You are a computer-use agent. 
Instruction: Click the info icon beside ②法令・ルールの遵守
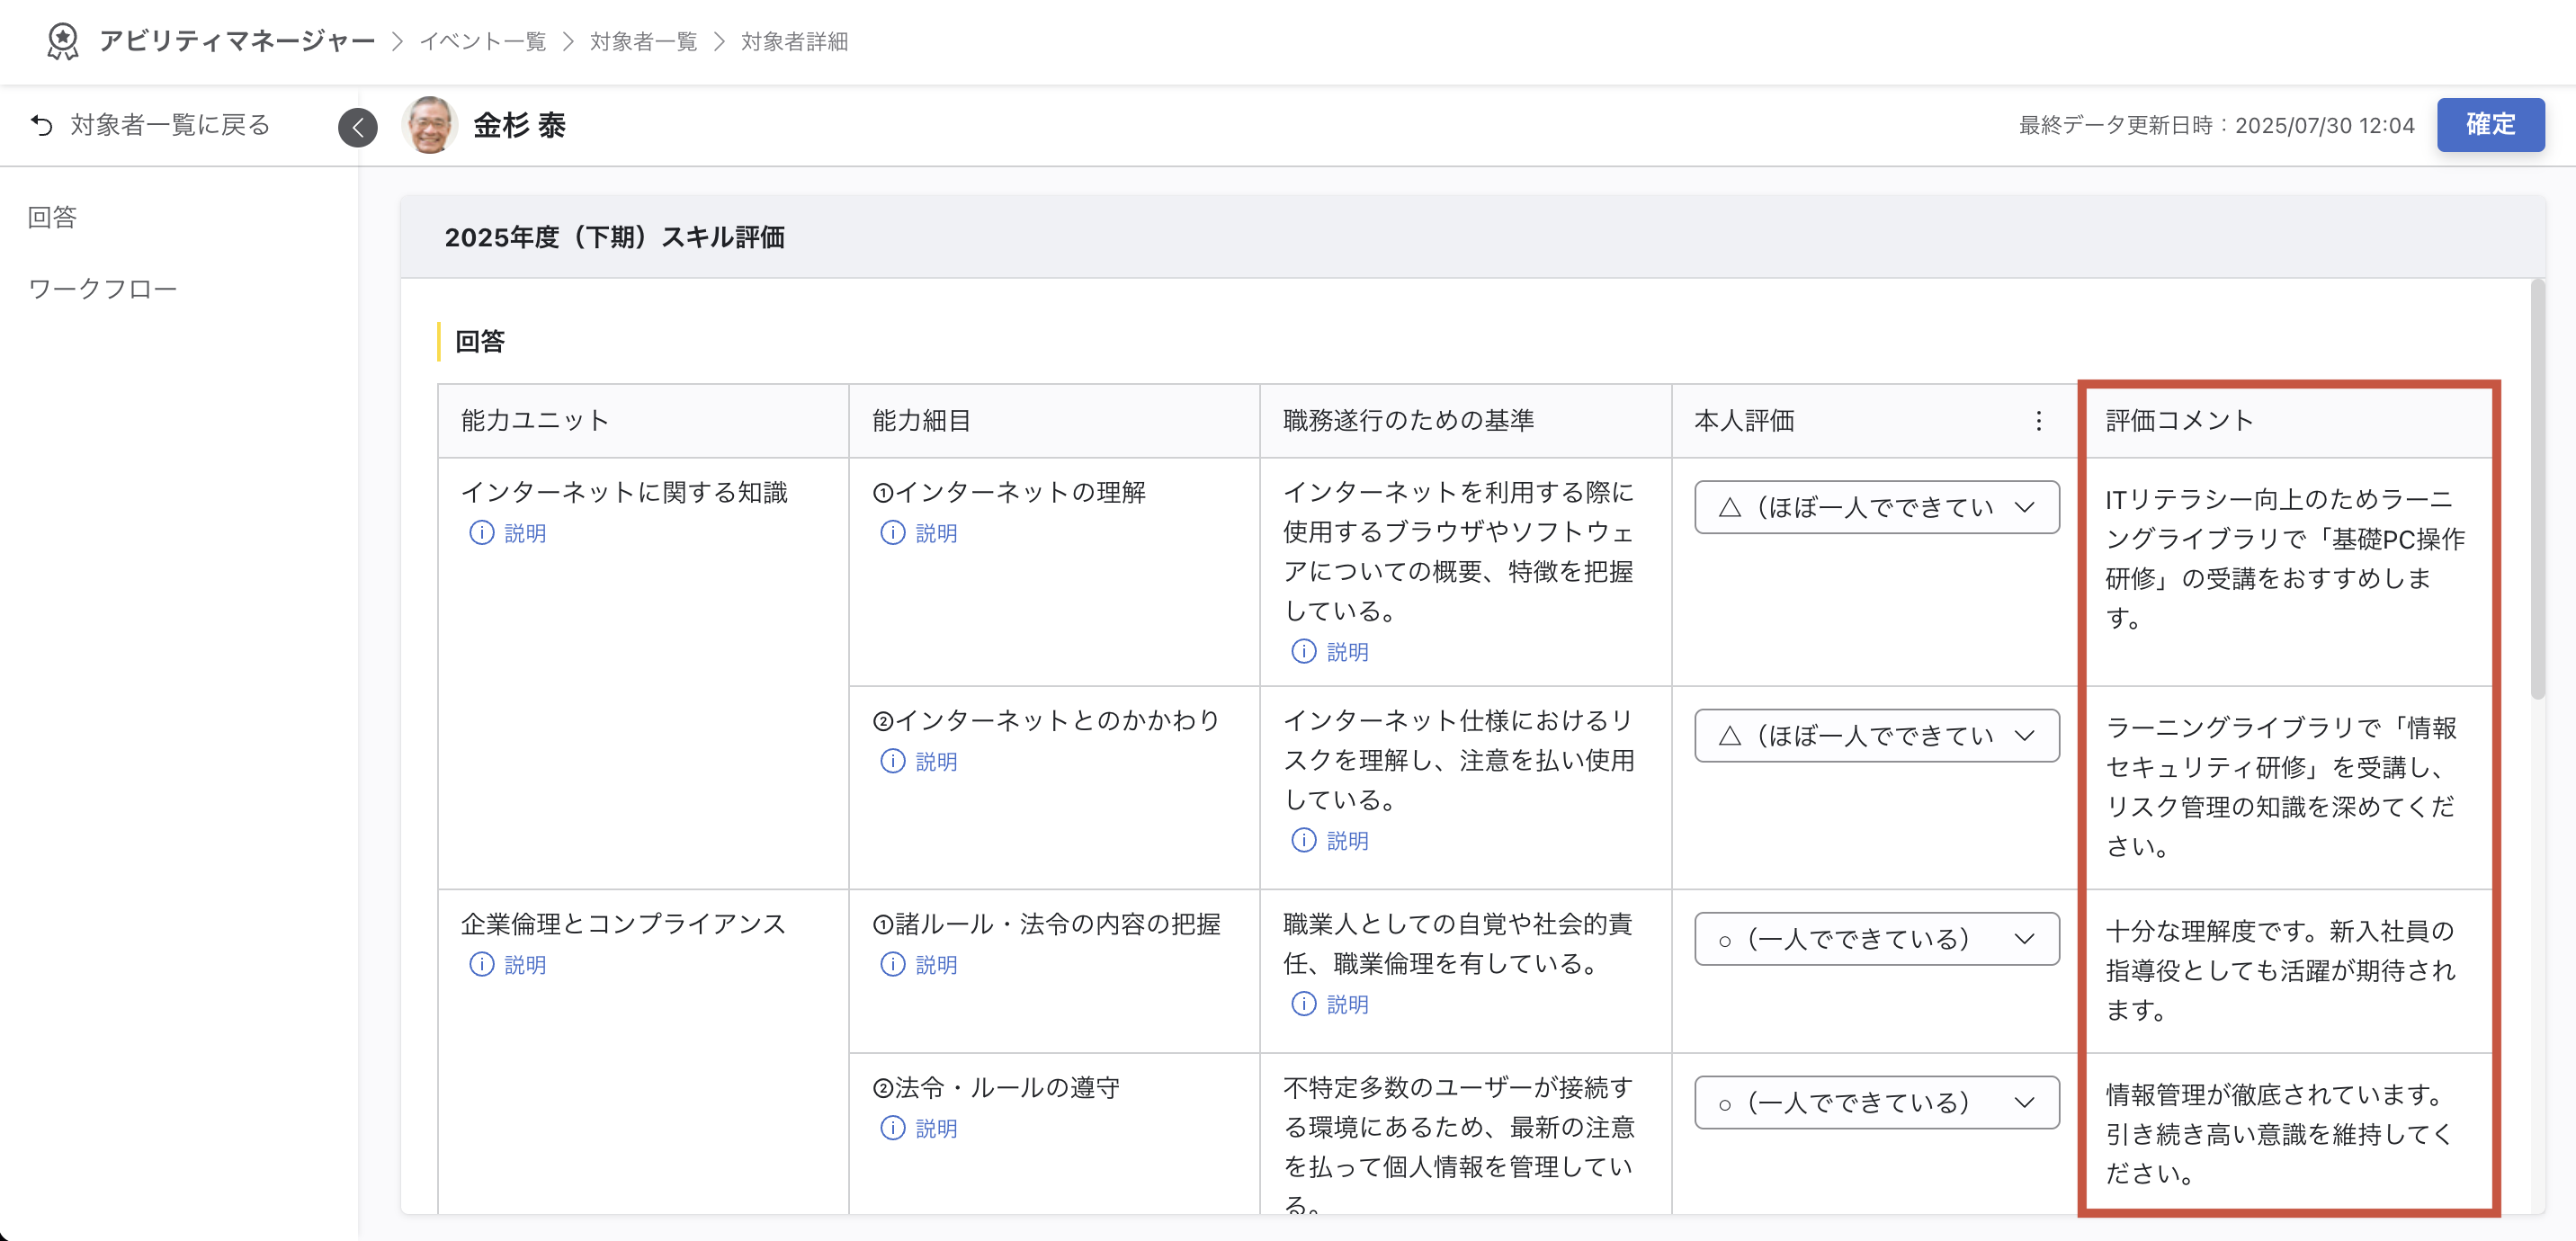(892, 1128)
